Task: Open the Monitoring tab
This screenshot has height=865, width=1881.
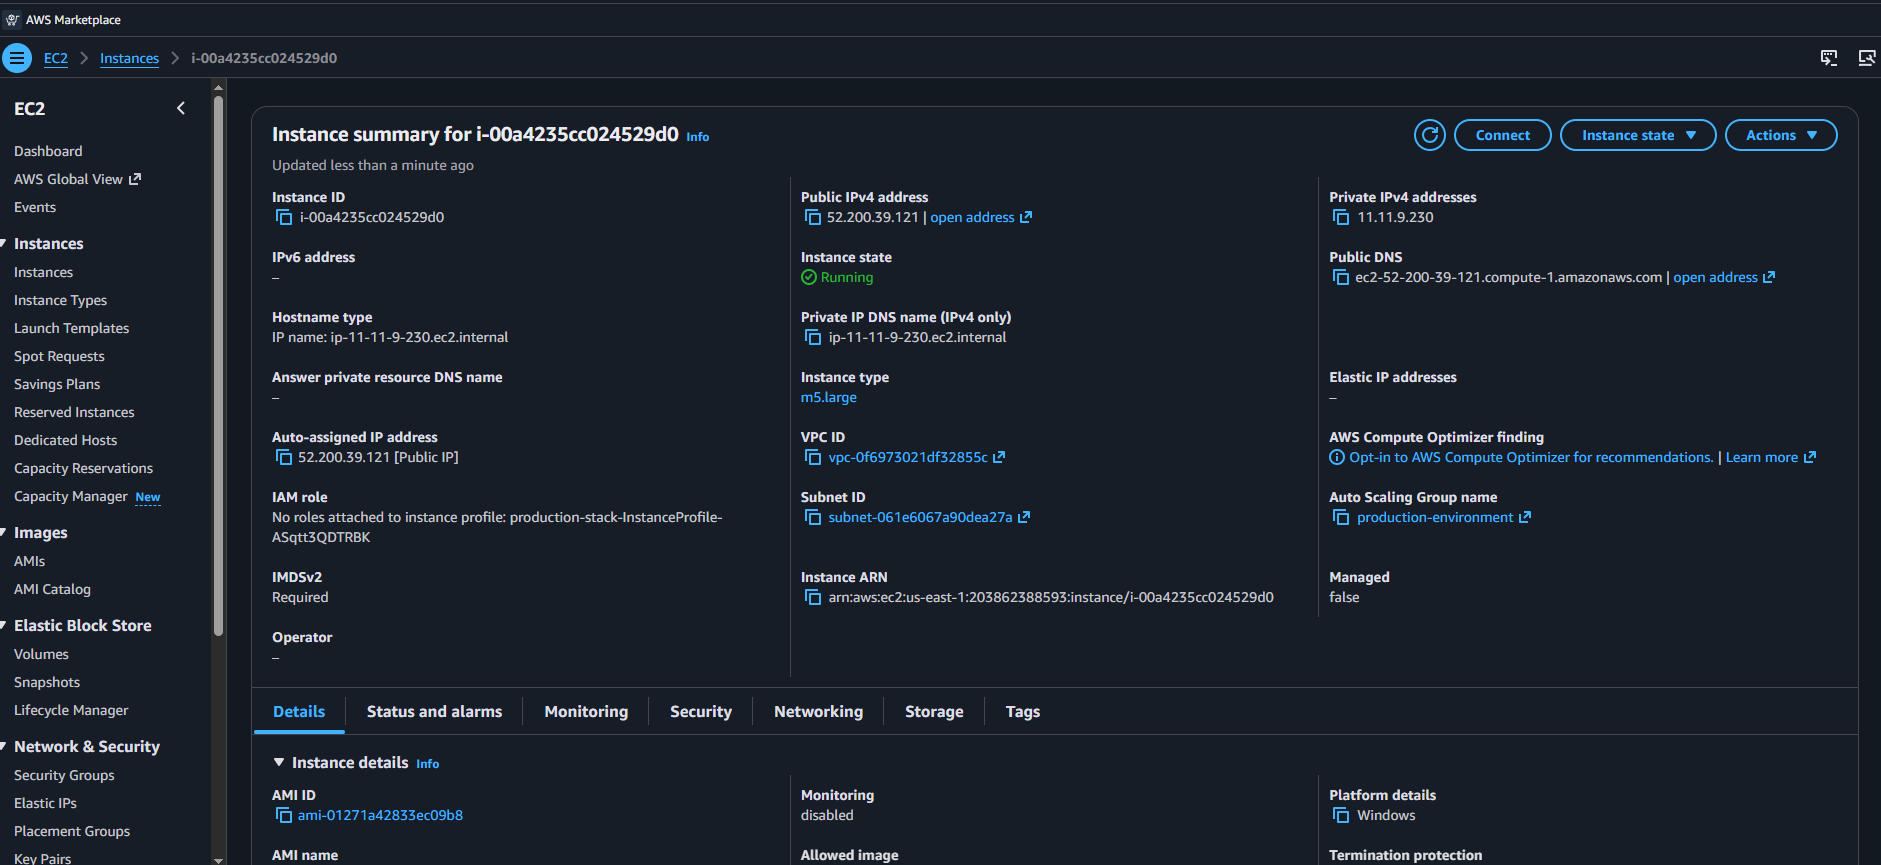Action: click(x=586, y=711)
